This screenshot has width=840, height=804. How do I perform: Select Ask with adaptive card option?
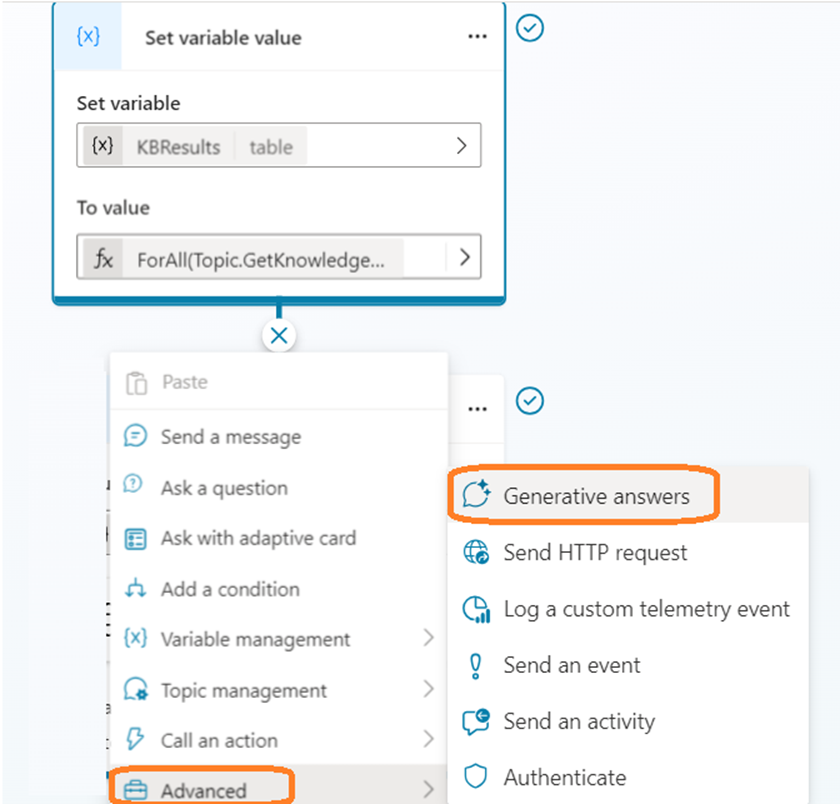(258, 538)
